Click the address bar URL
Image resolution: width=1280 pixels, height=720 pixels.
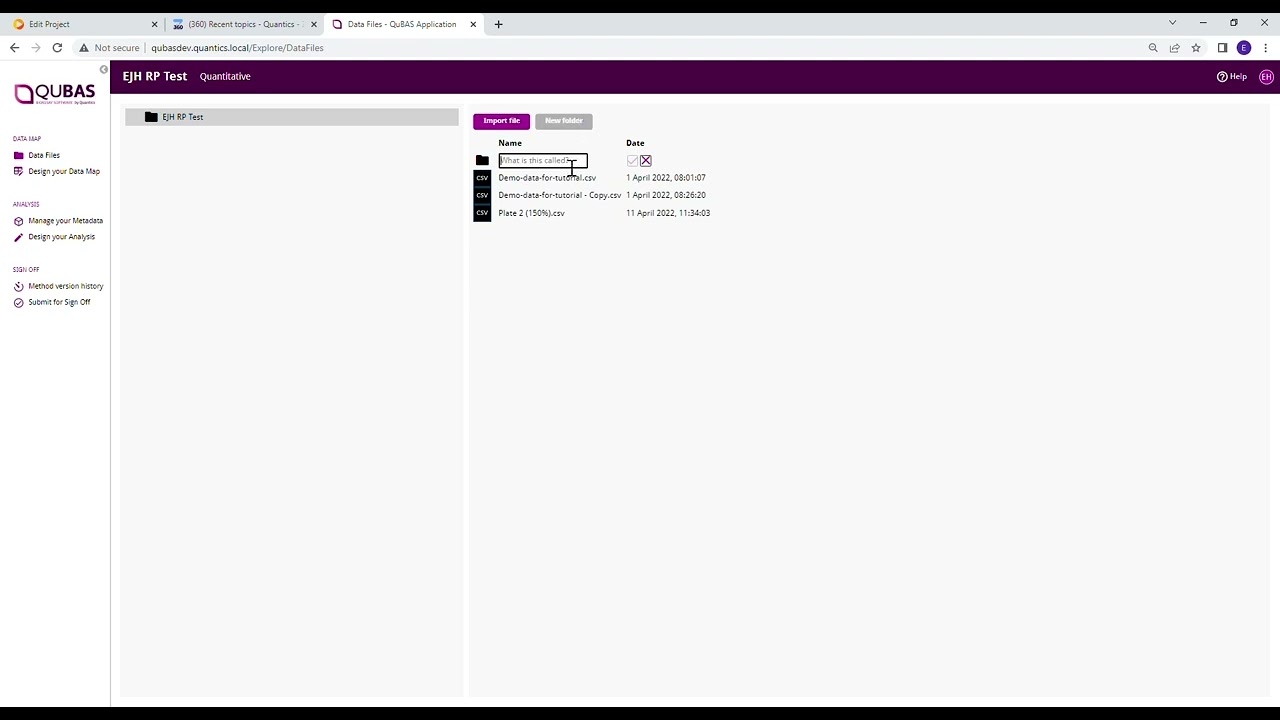(x=237, y=48)
